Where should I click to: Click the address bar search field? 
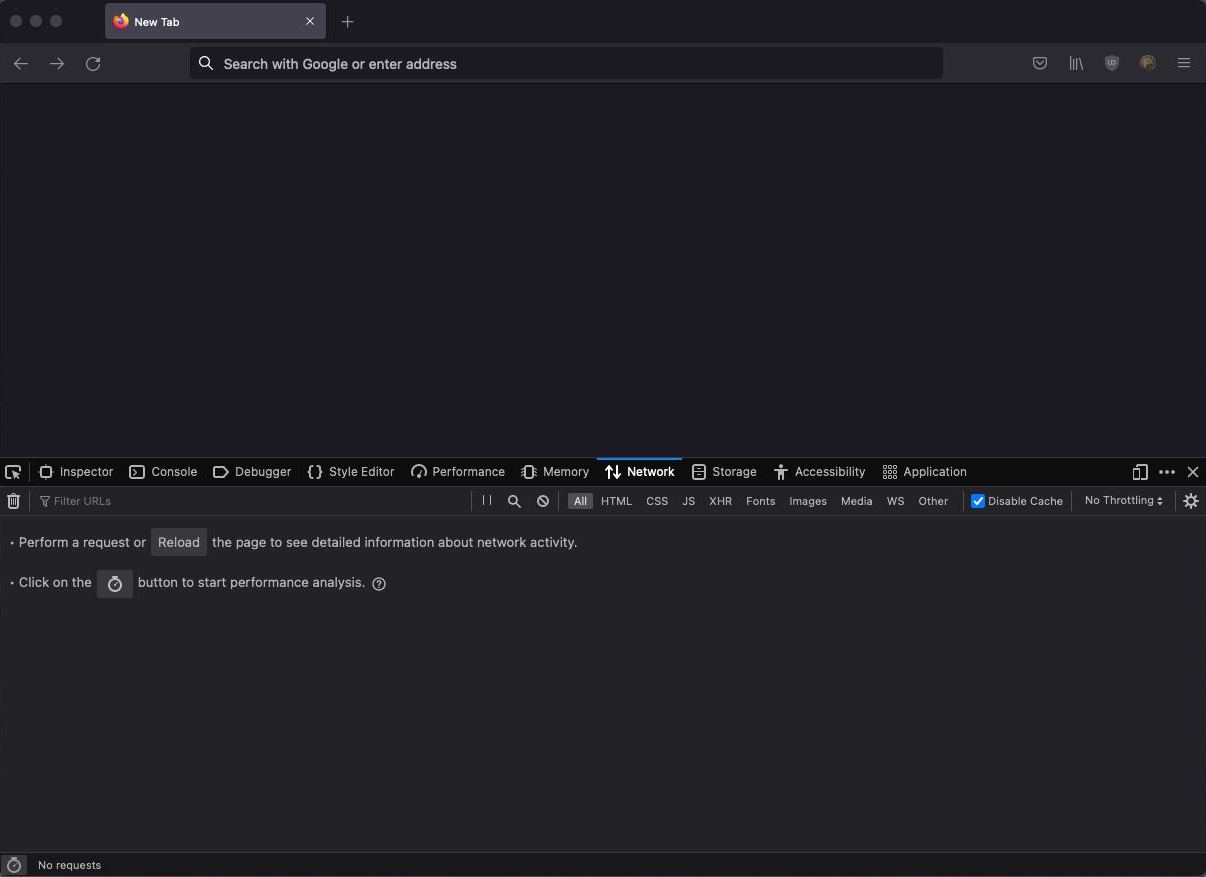[566, 63]
